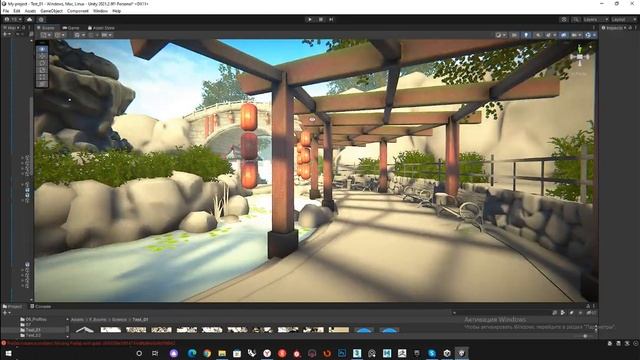Select the first asset thumbnail (roof shape)

click(84, 329)
